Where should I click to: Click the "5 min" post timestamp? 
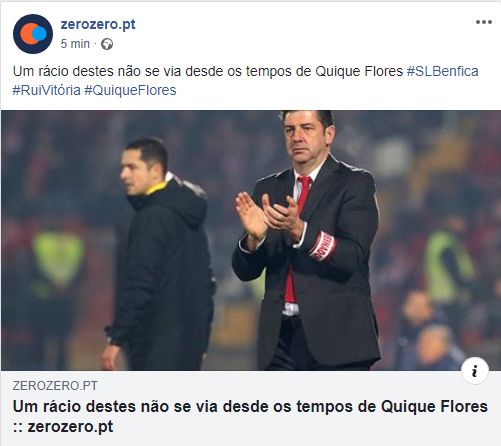(x=75, y=44)
